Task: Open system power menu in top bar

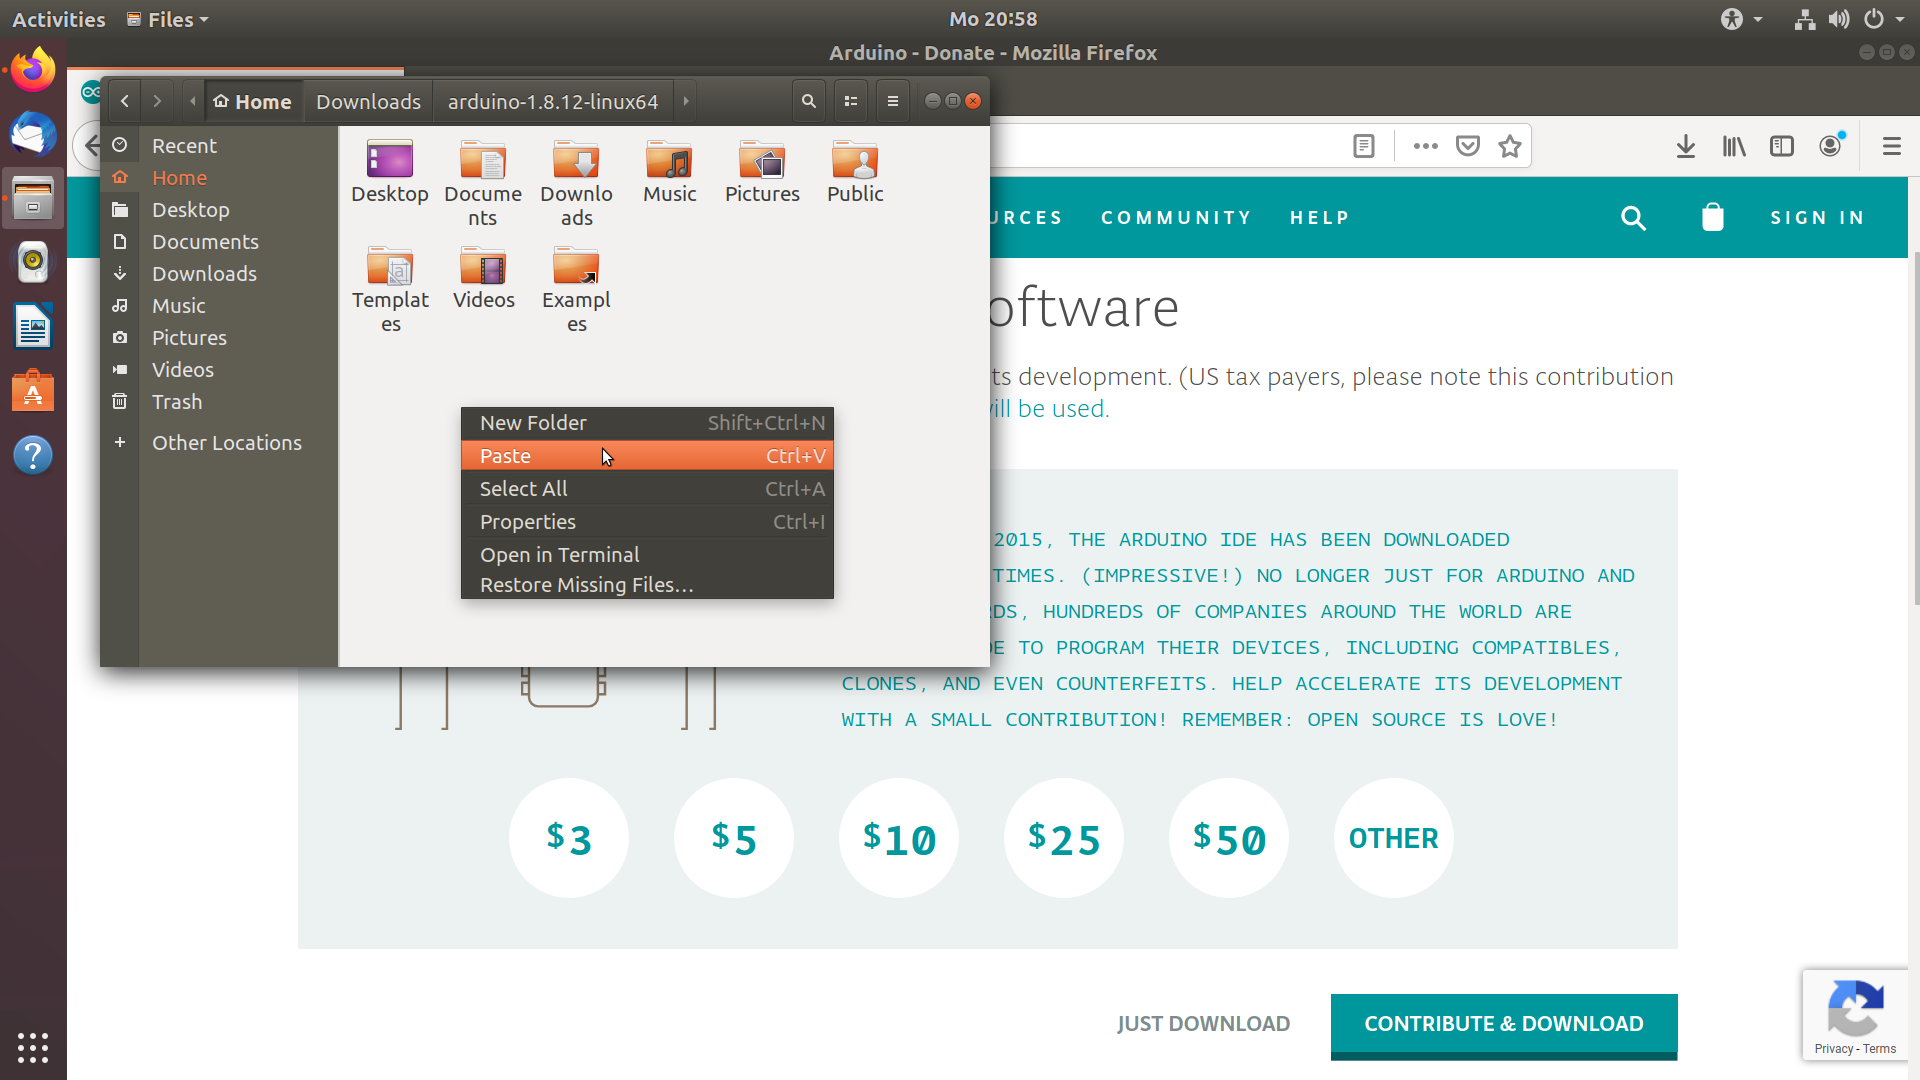Action: (1884, 19)
